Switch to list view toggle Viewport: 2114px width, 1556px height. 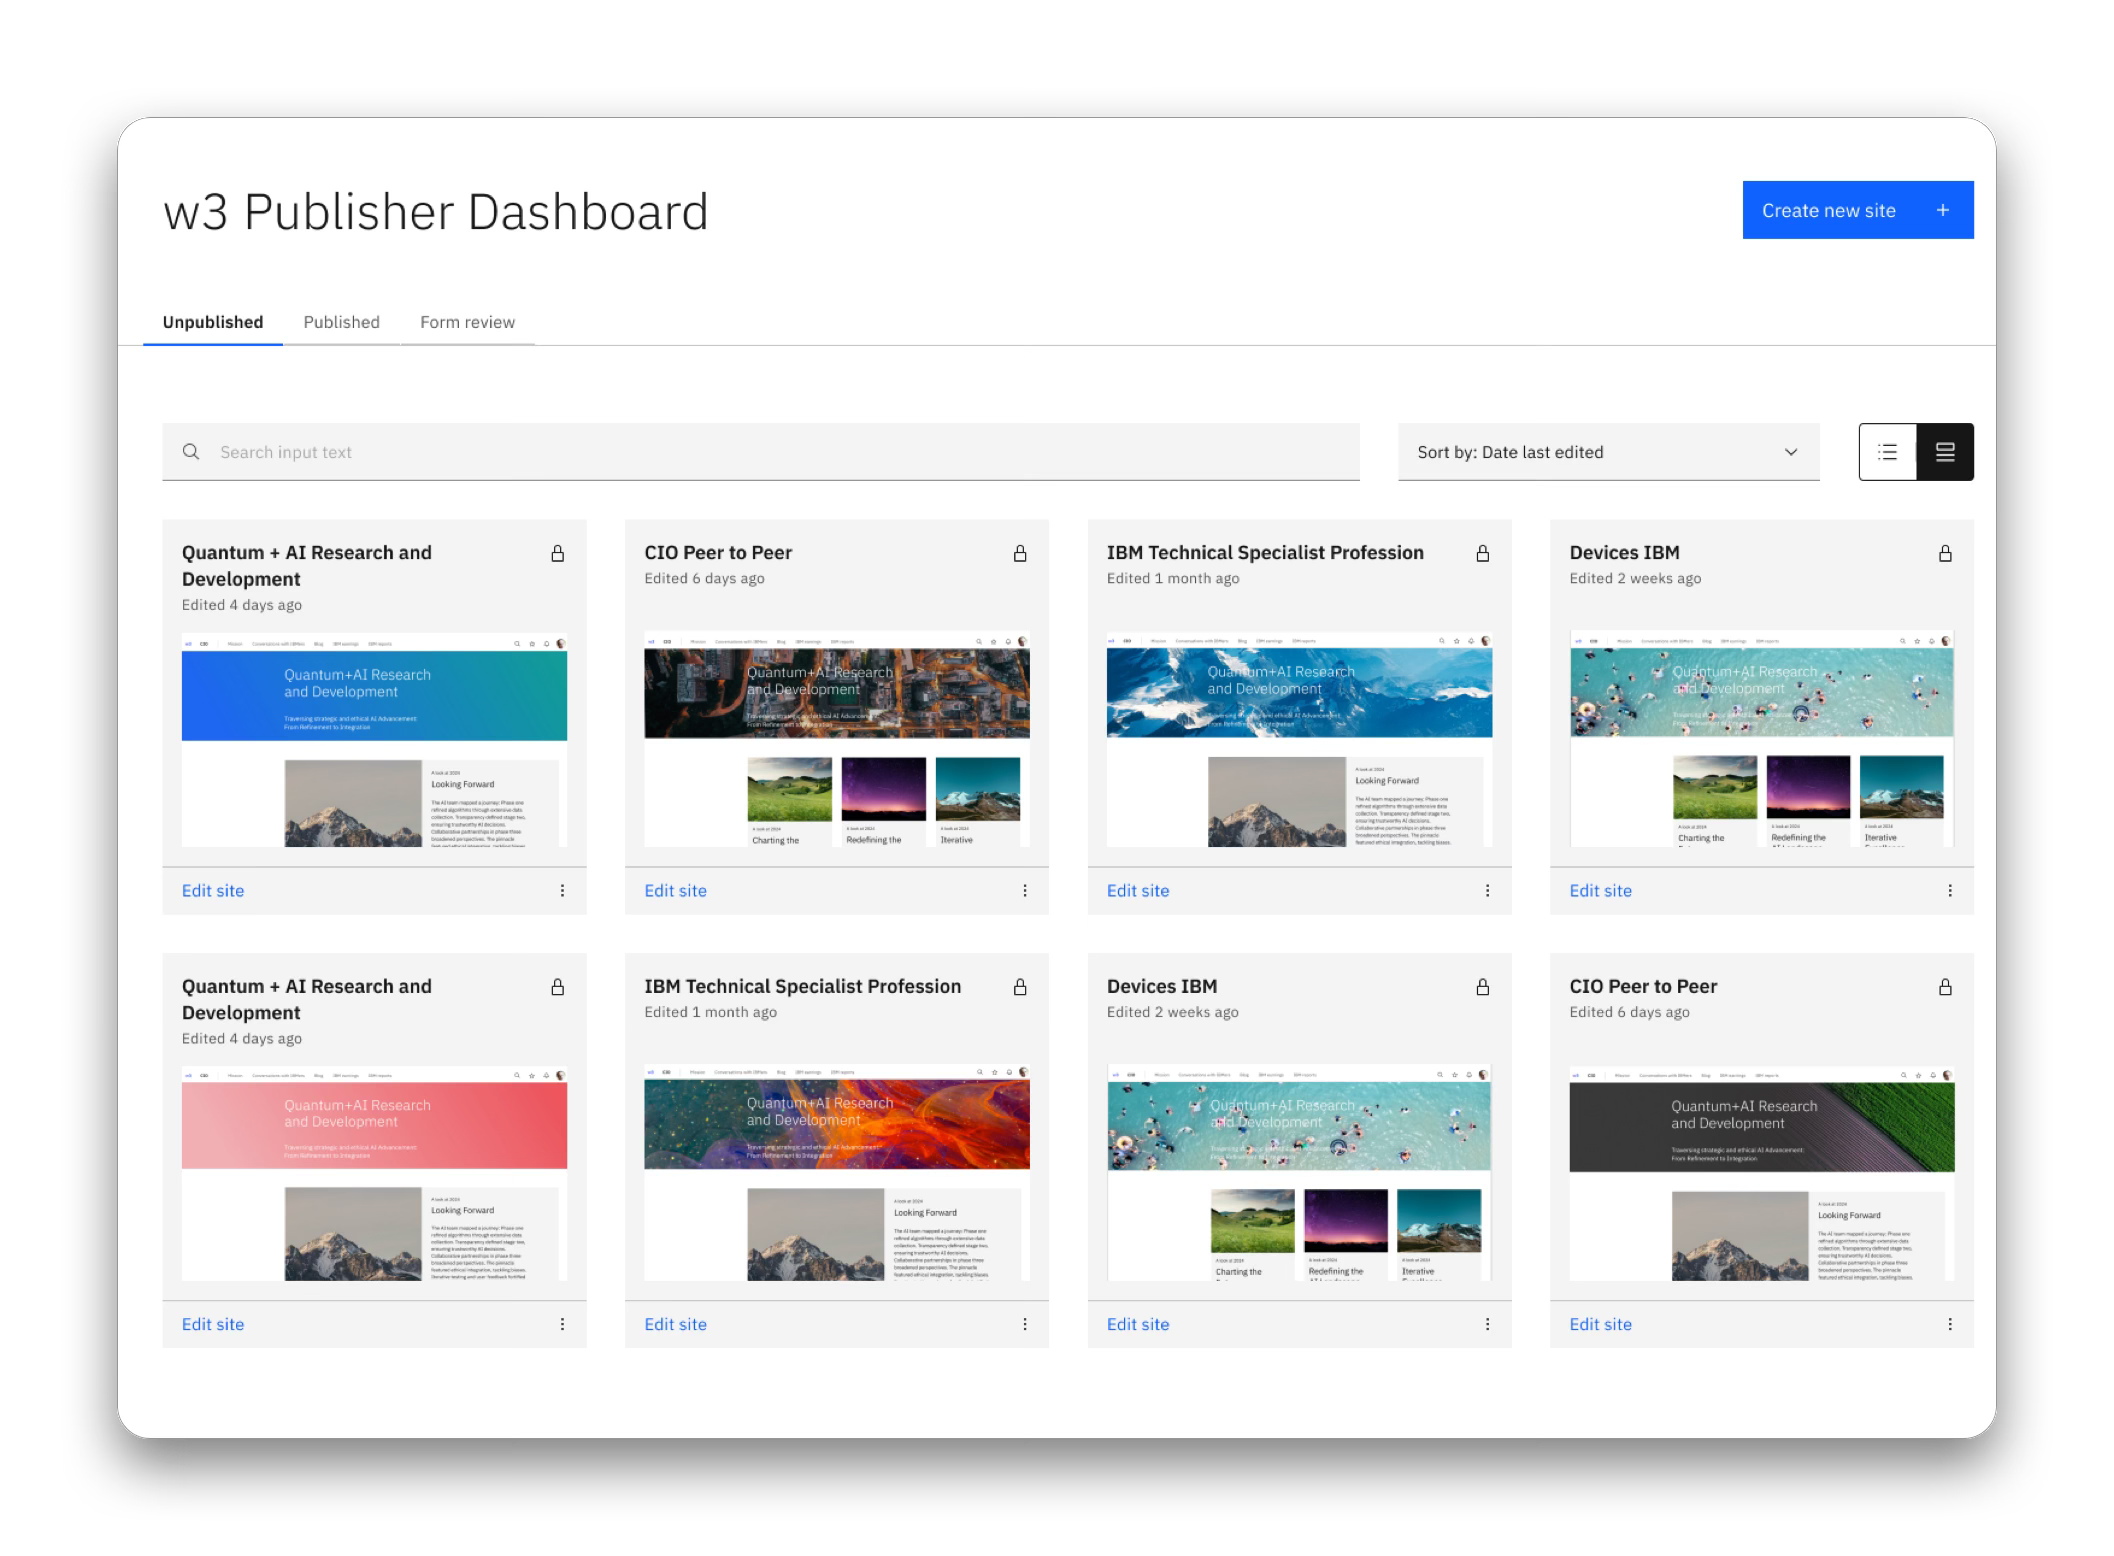point(1887,452)
